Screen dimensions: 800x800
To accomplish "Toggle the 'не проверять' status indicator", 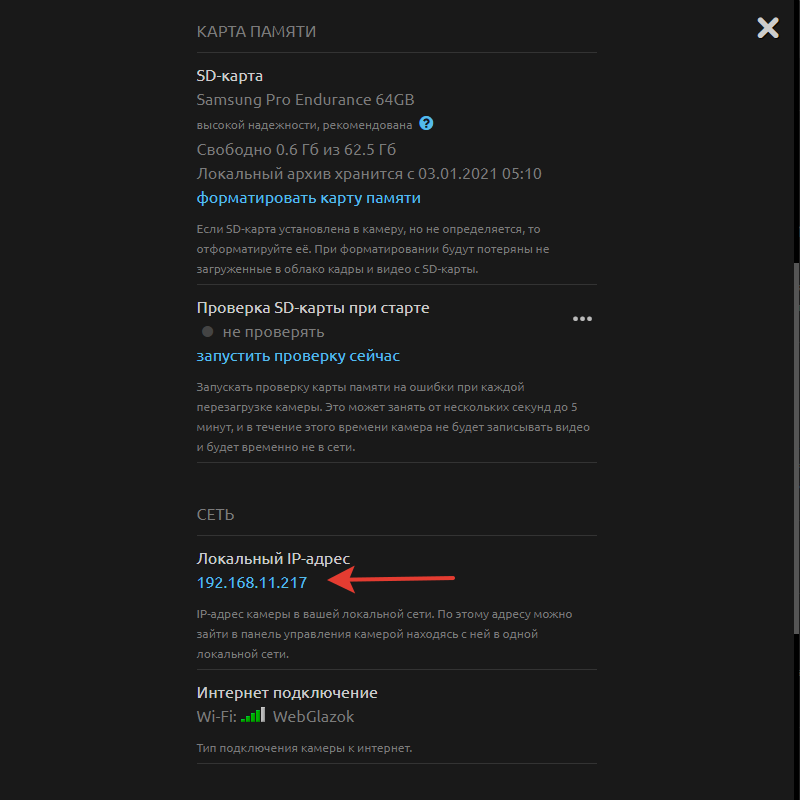I will tap(207, 332).
